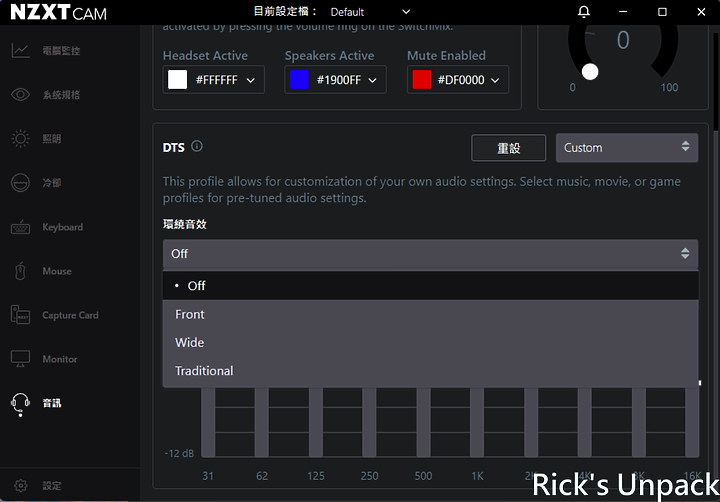Go to the Keyboard section
This screenshot has width=720, height=502.
point(62,227)
